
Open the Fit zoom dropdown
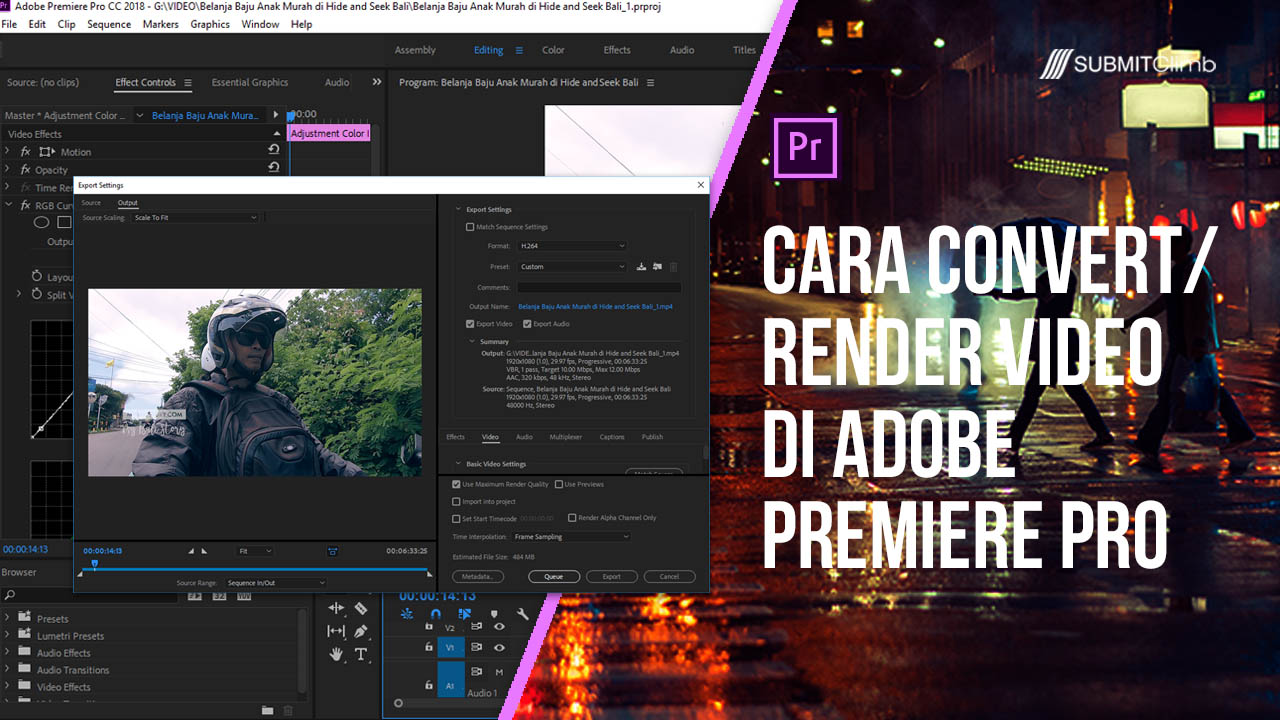(x=255, y=551)
